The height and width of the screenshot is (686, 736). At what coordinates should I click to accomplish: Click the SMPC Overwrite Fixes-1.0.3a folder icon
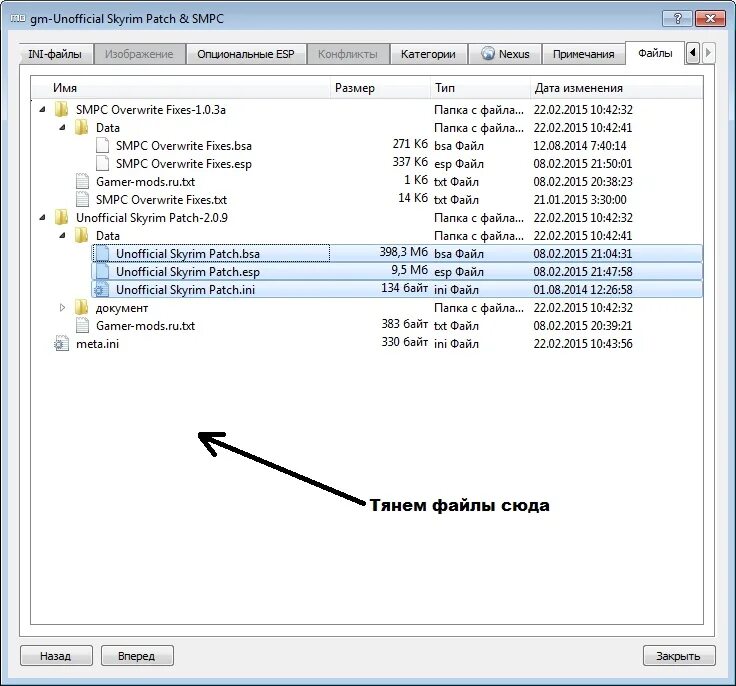point(61,109)
